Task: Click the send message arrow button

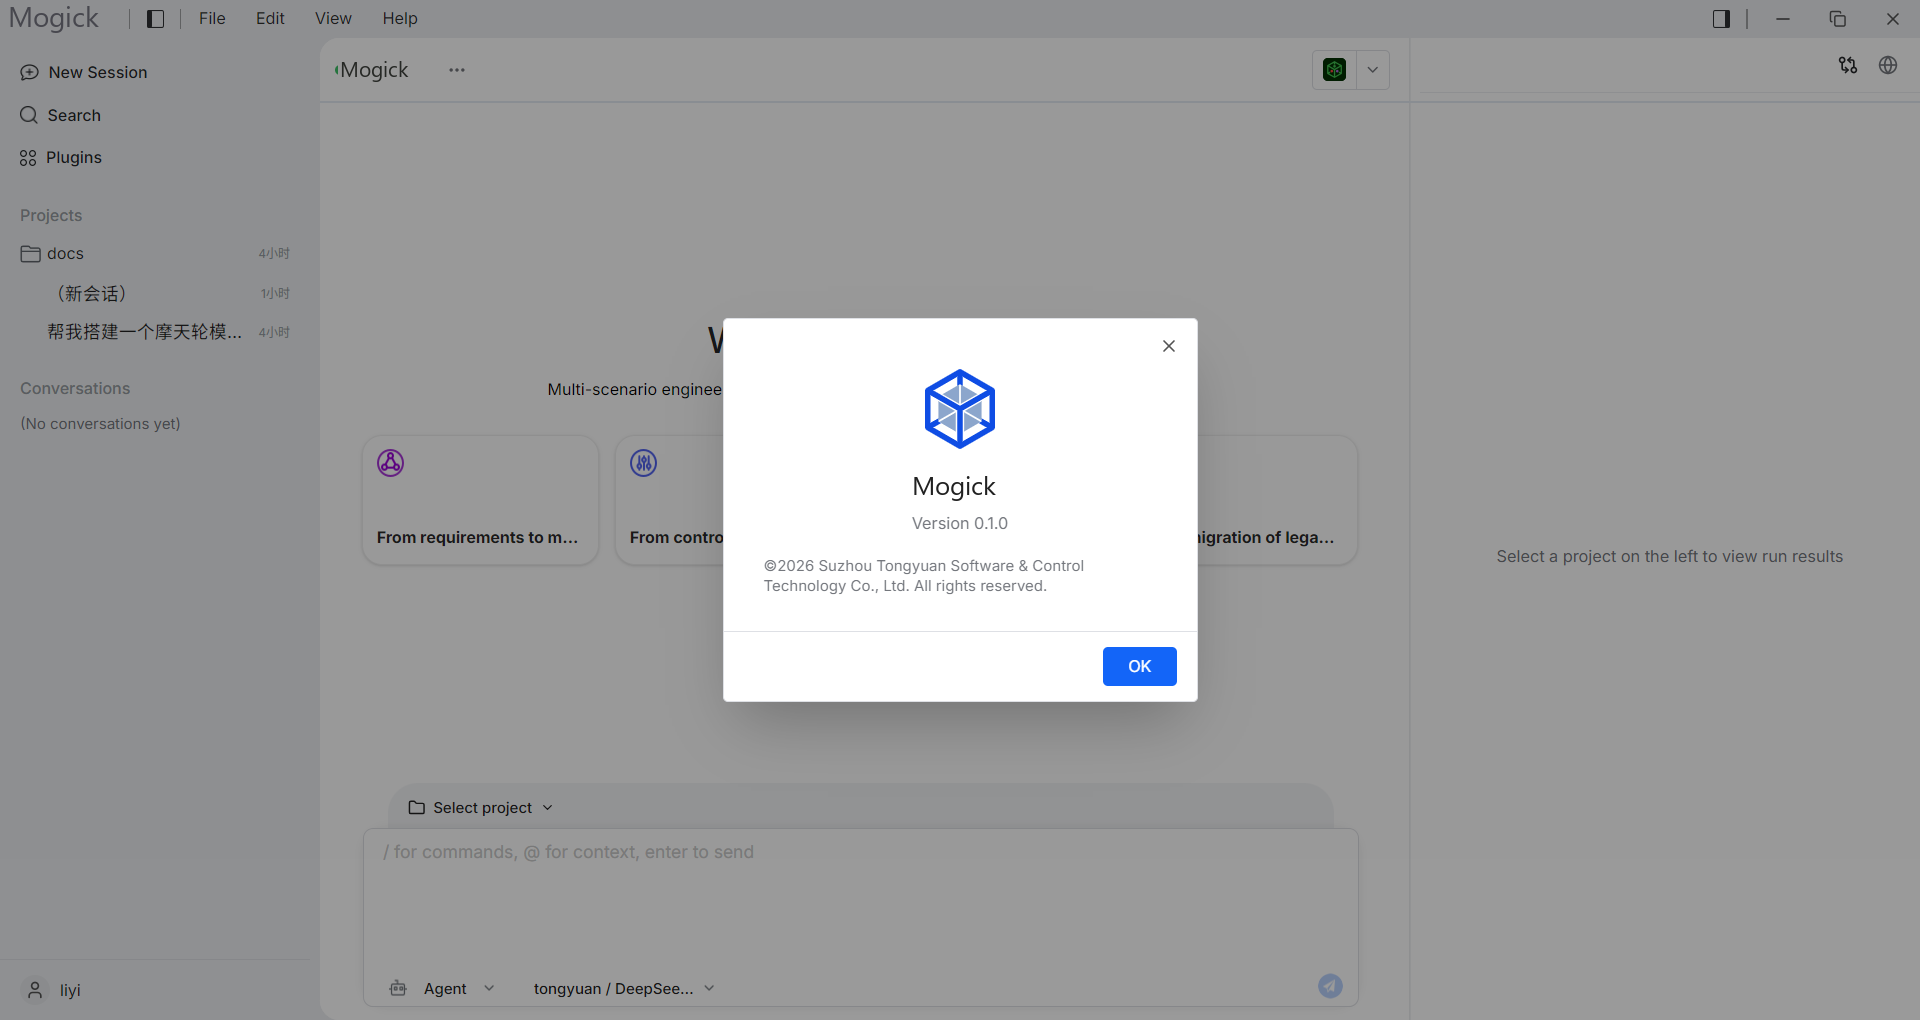Action: tap(1330, 986)
